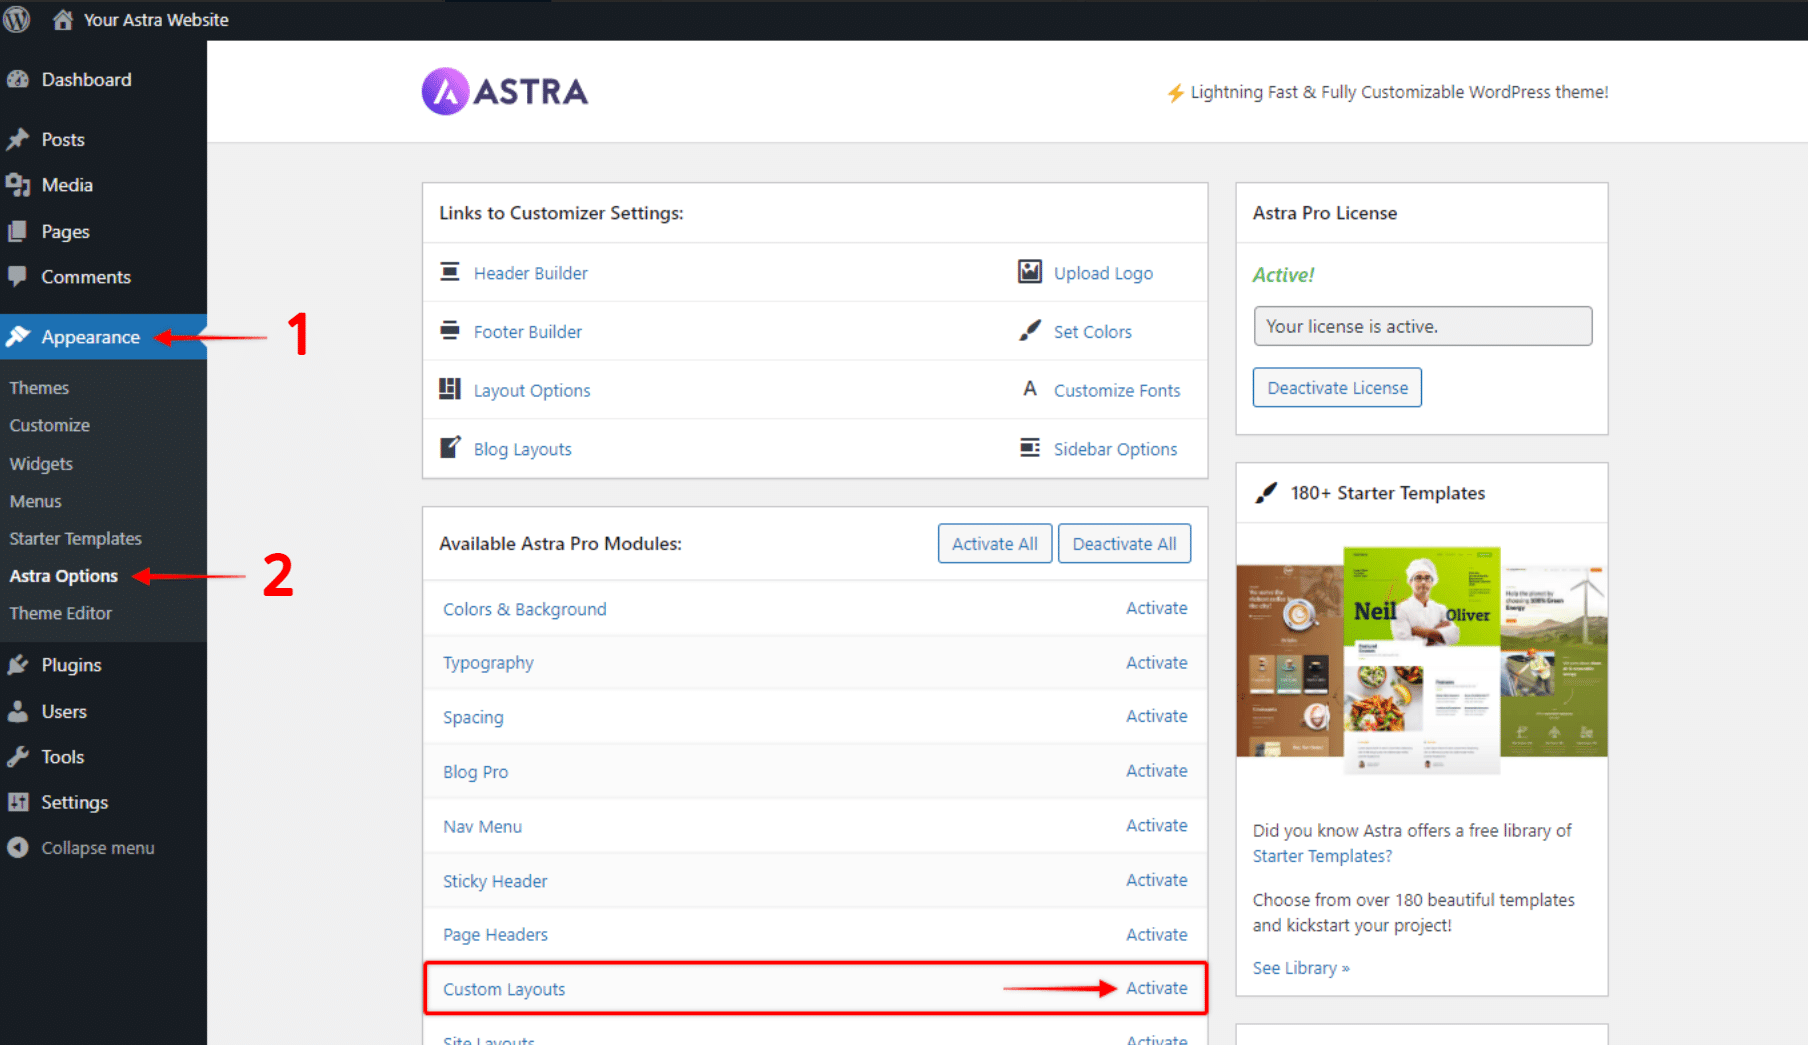Click the WordPress logo icon

tap(17, 19)
